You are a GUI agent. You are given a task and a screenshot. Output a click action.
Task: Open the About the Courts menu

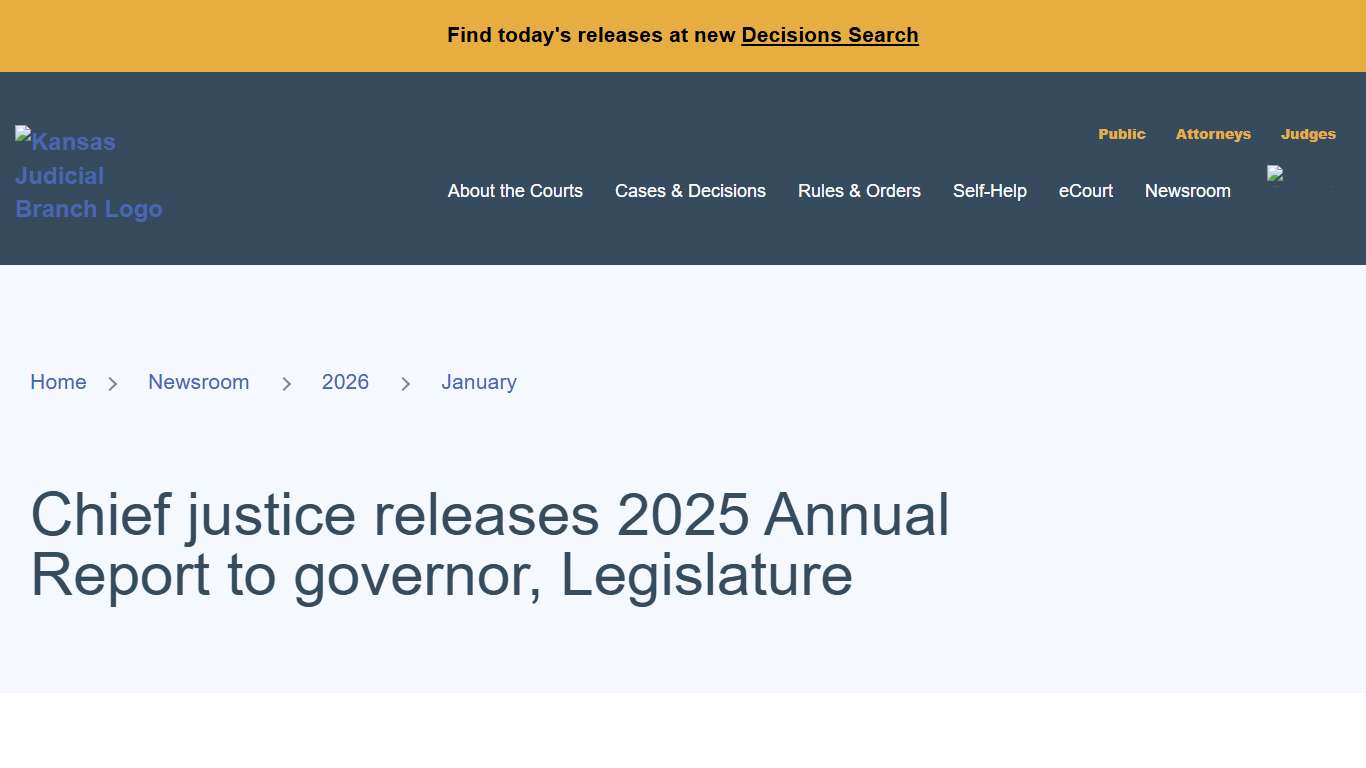515,191
